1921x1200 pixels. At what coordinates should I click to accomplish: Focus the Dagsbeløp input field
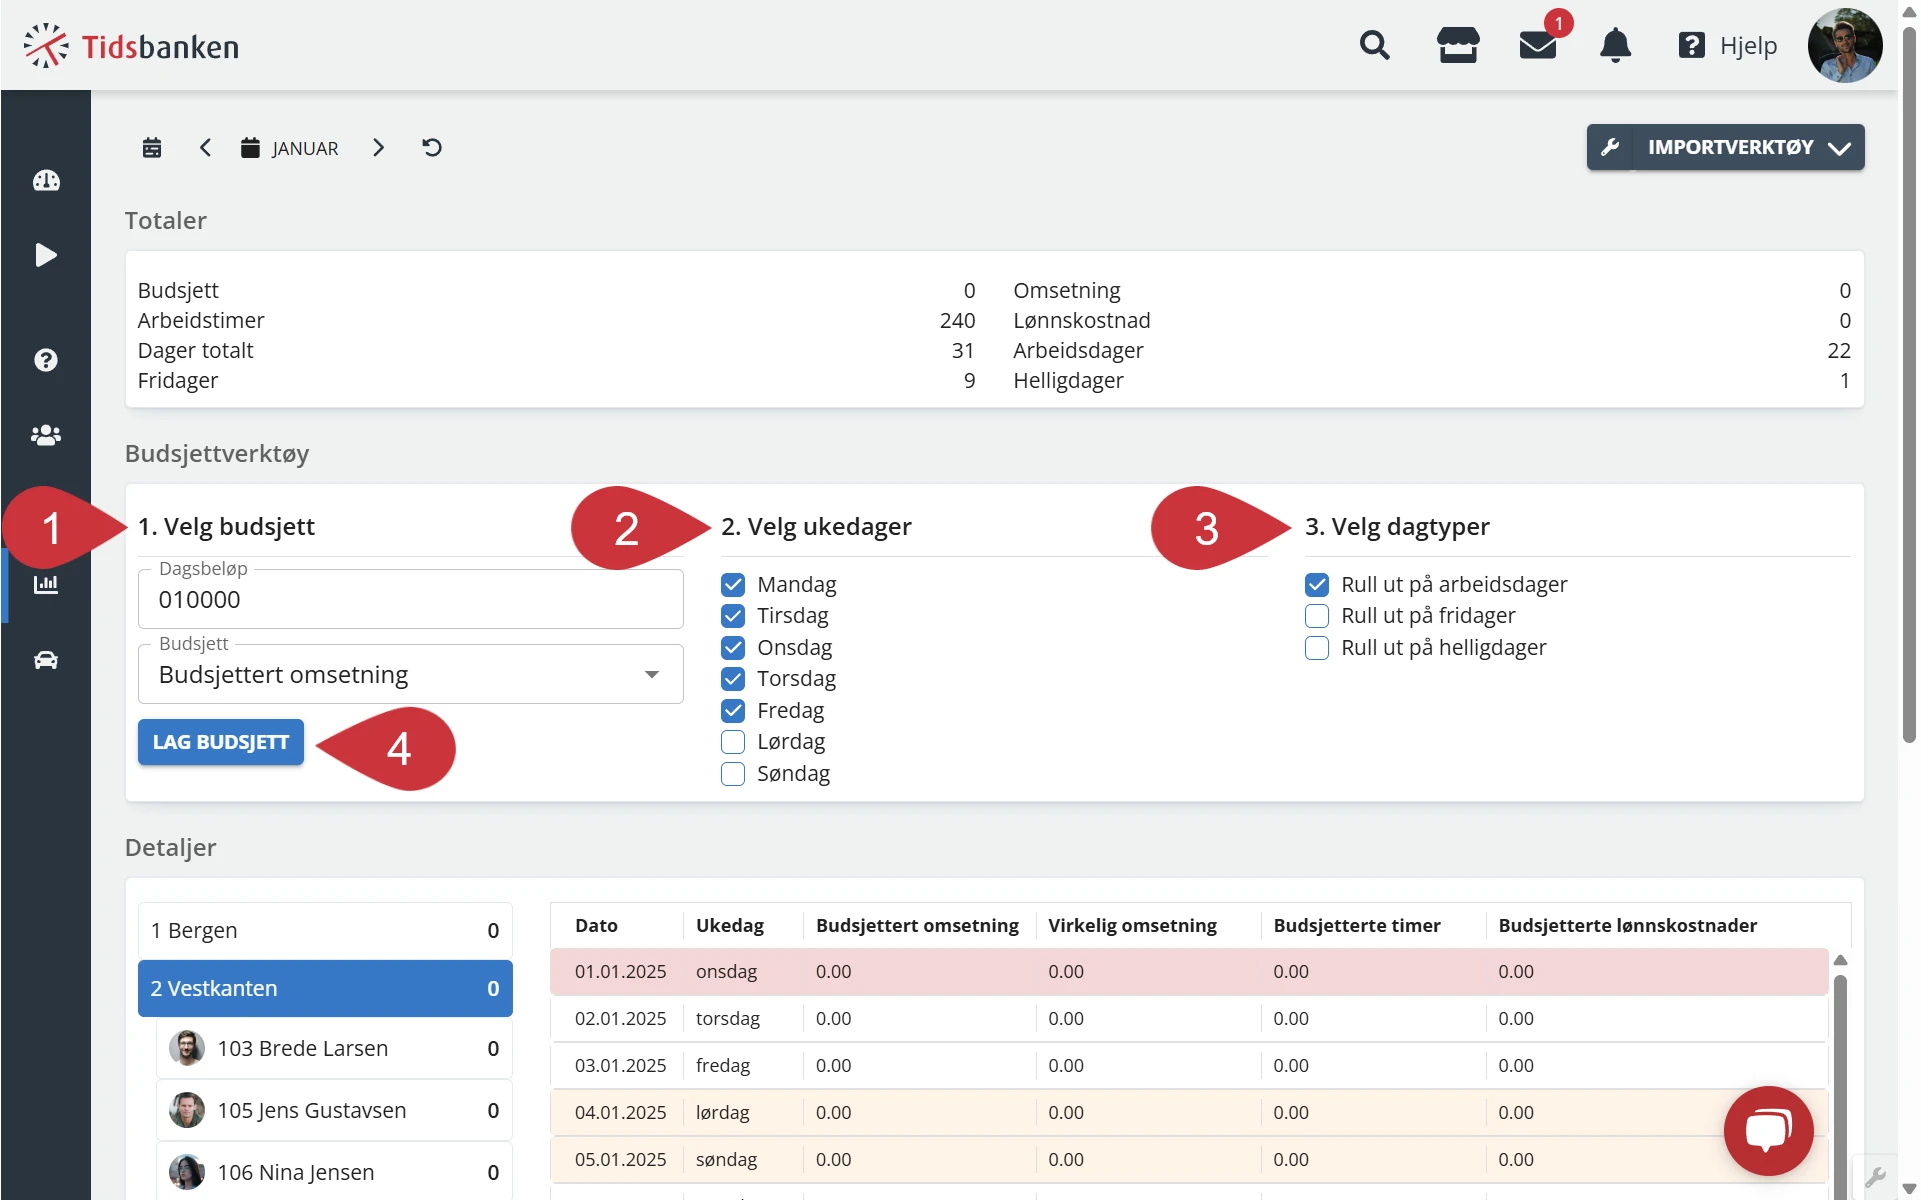point(411,599)
